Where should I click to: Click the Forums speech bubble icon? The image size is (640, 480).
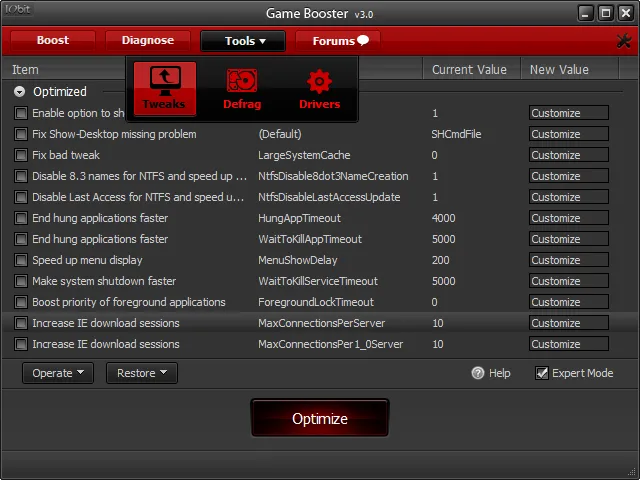tap(363, 41)
